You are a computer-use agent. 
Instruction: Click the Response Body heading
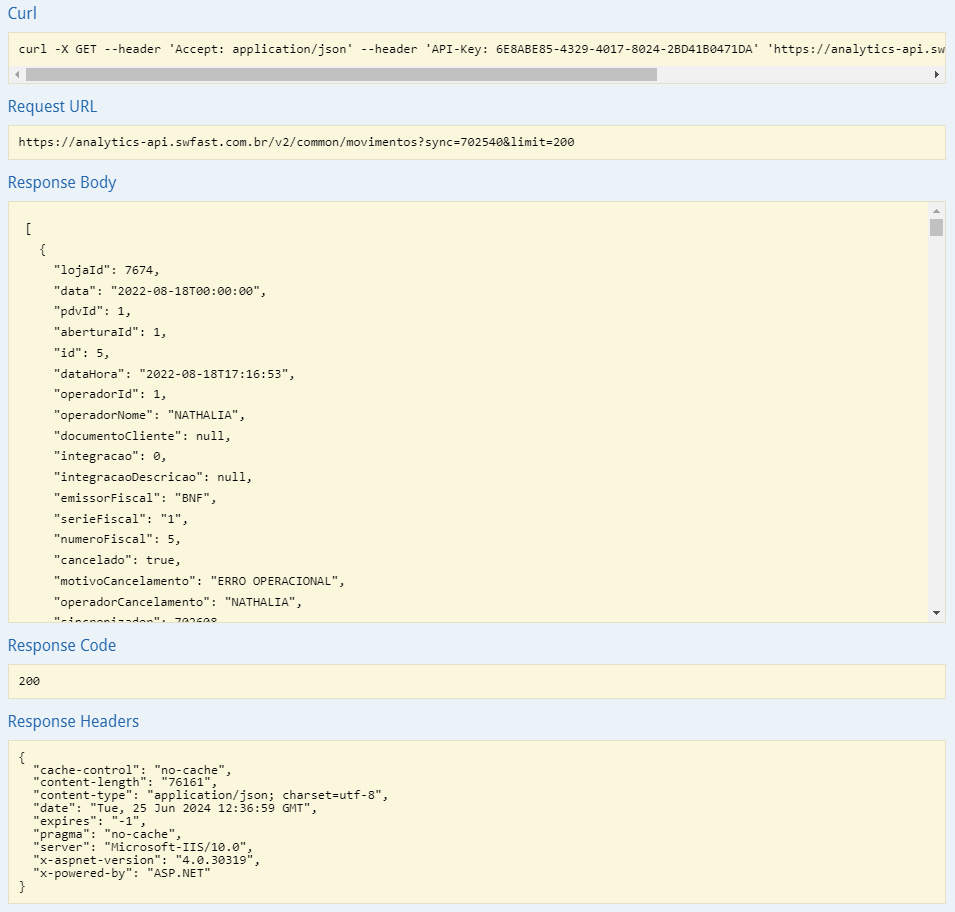pos(62,183)
